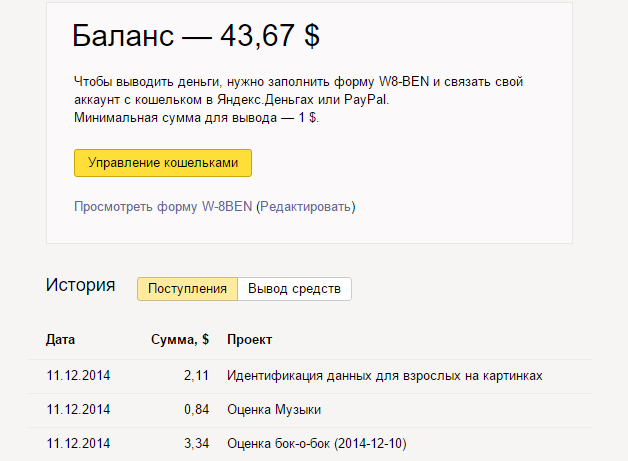Open the Просмотреть форму W-8BEN link

click(163, 207)
